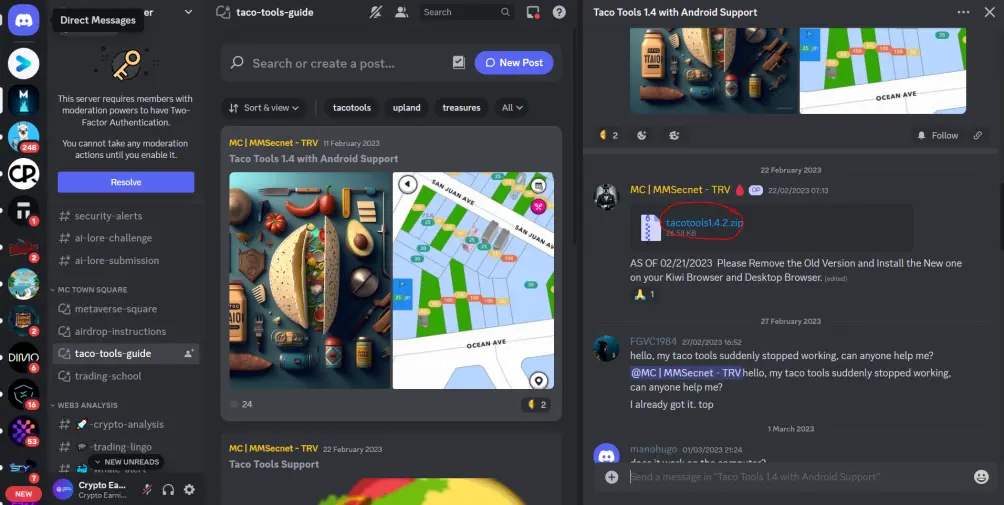Click the red NEW pill in server list

tap(23, 494)
